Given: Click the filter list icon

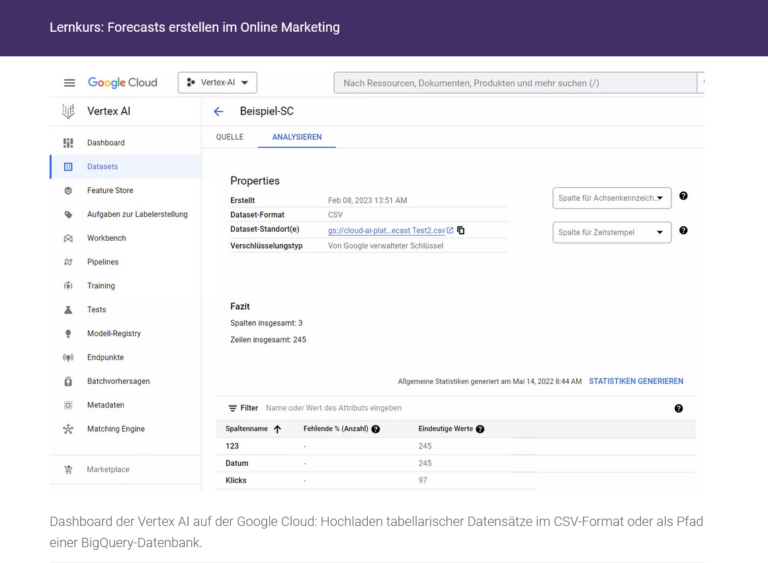Looking at the screenshot, I should (x=233, y=408).
